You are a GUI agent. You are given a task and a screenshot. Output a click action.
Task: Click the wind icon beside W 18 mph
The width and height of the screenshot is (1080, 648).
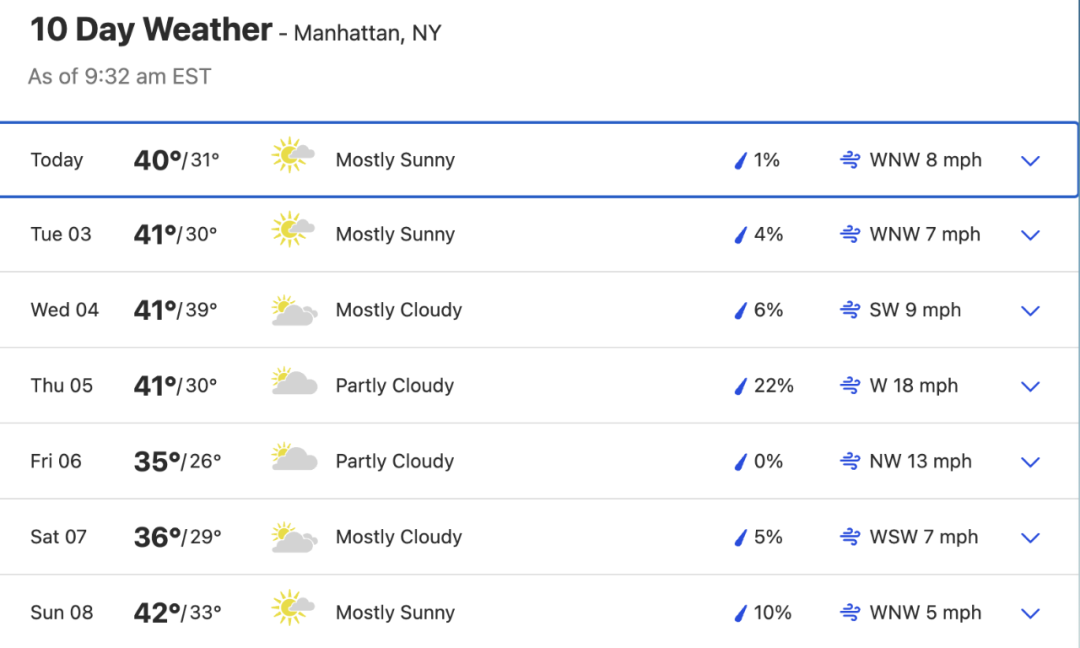tap(850, 386)
